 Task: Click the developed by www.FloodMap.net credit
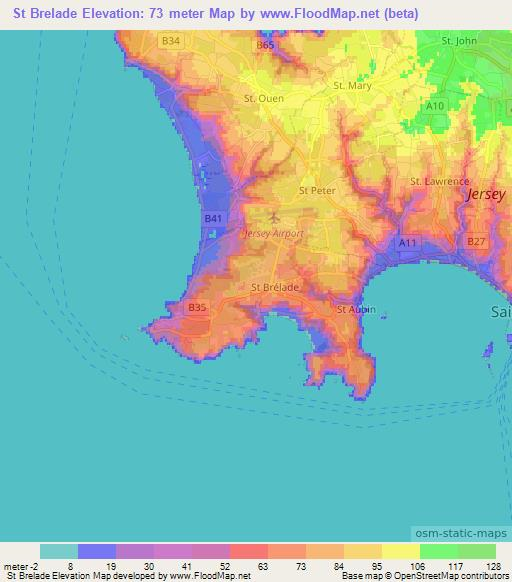pyautogui.click(x=129, y=576)
